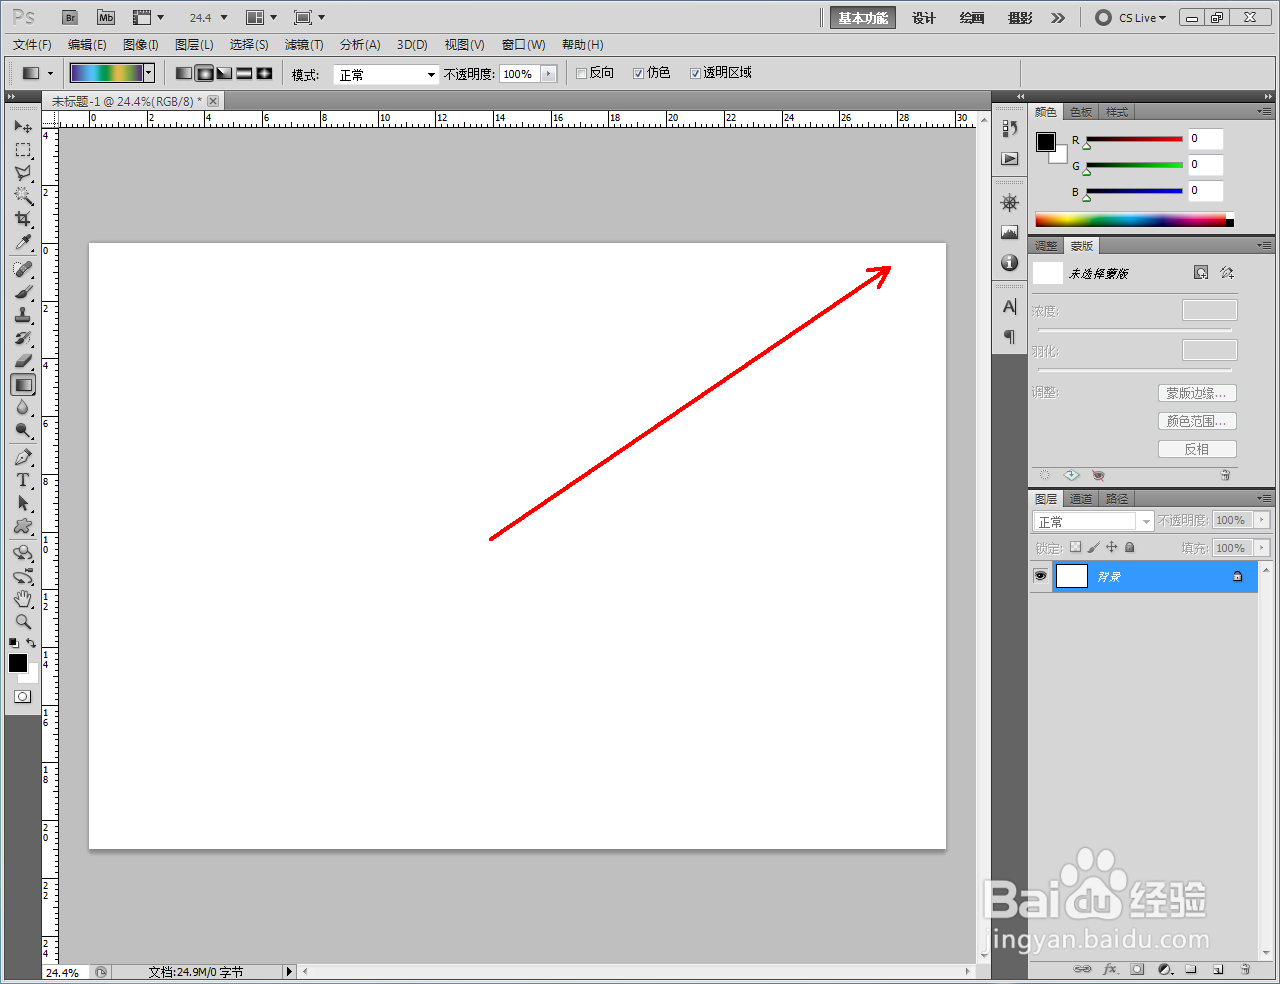Click the 颜色范围 button
Screen dimensions: 1280x984
(x=1197, y=421)
